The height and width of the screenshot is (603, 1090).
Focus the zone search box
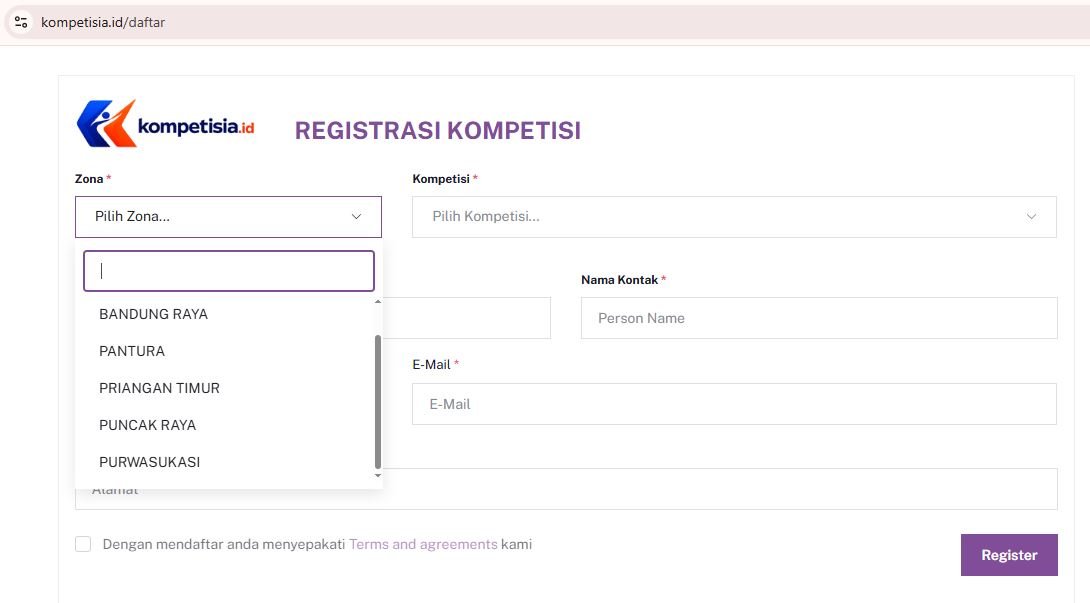[229, 271]
